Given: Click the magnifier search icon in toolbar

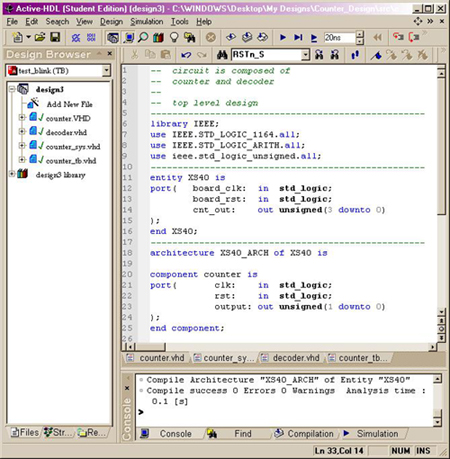Looking at the screenshot, I should pyautogui.click(x=143, y=37).
